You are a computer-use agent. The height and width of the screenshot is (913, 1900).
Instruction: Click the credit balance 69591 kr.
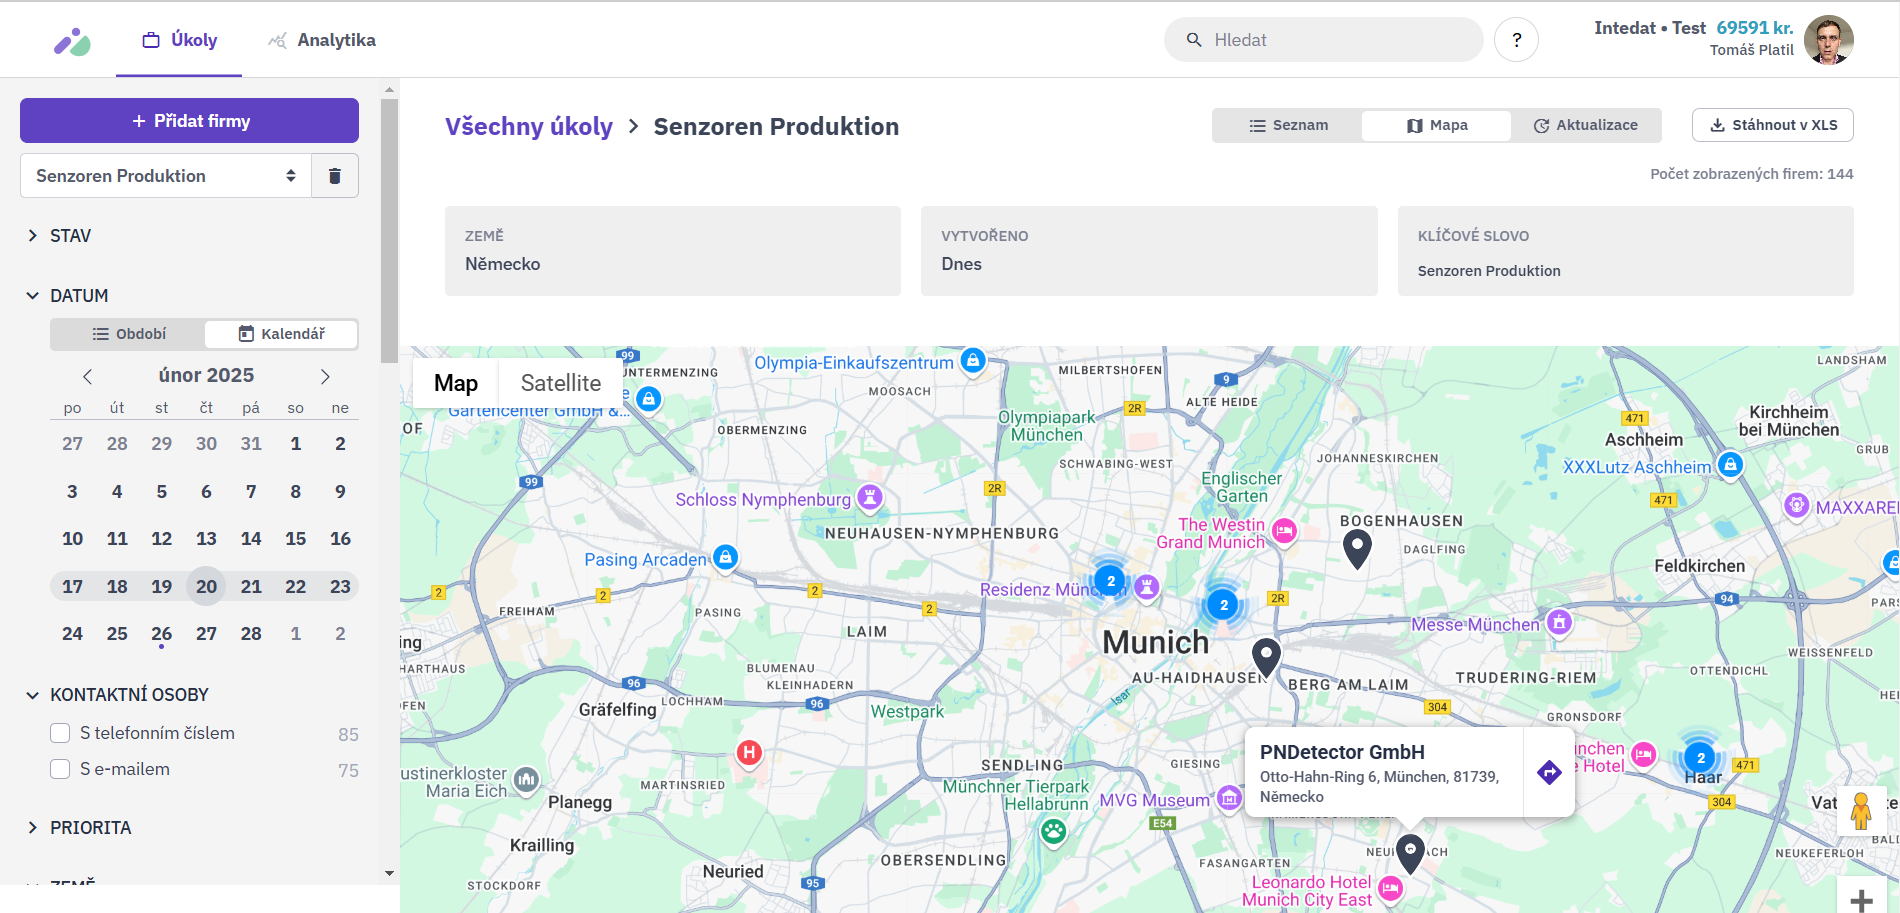point(1755,28)
